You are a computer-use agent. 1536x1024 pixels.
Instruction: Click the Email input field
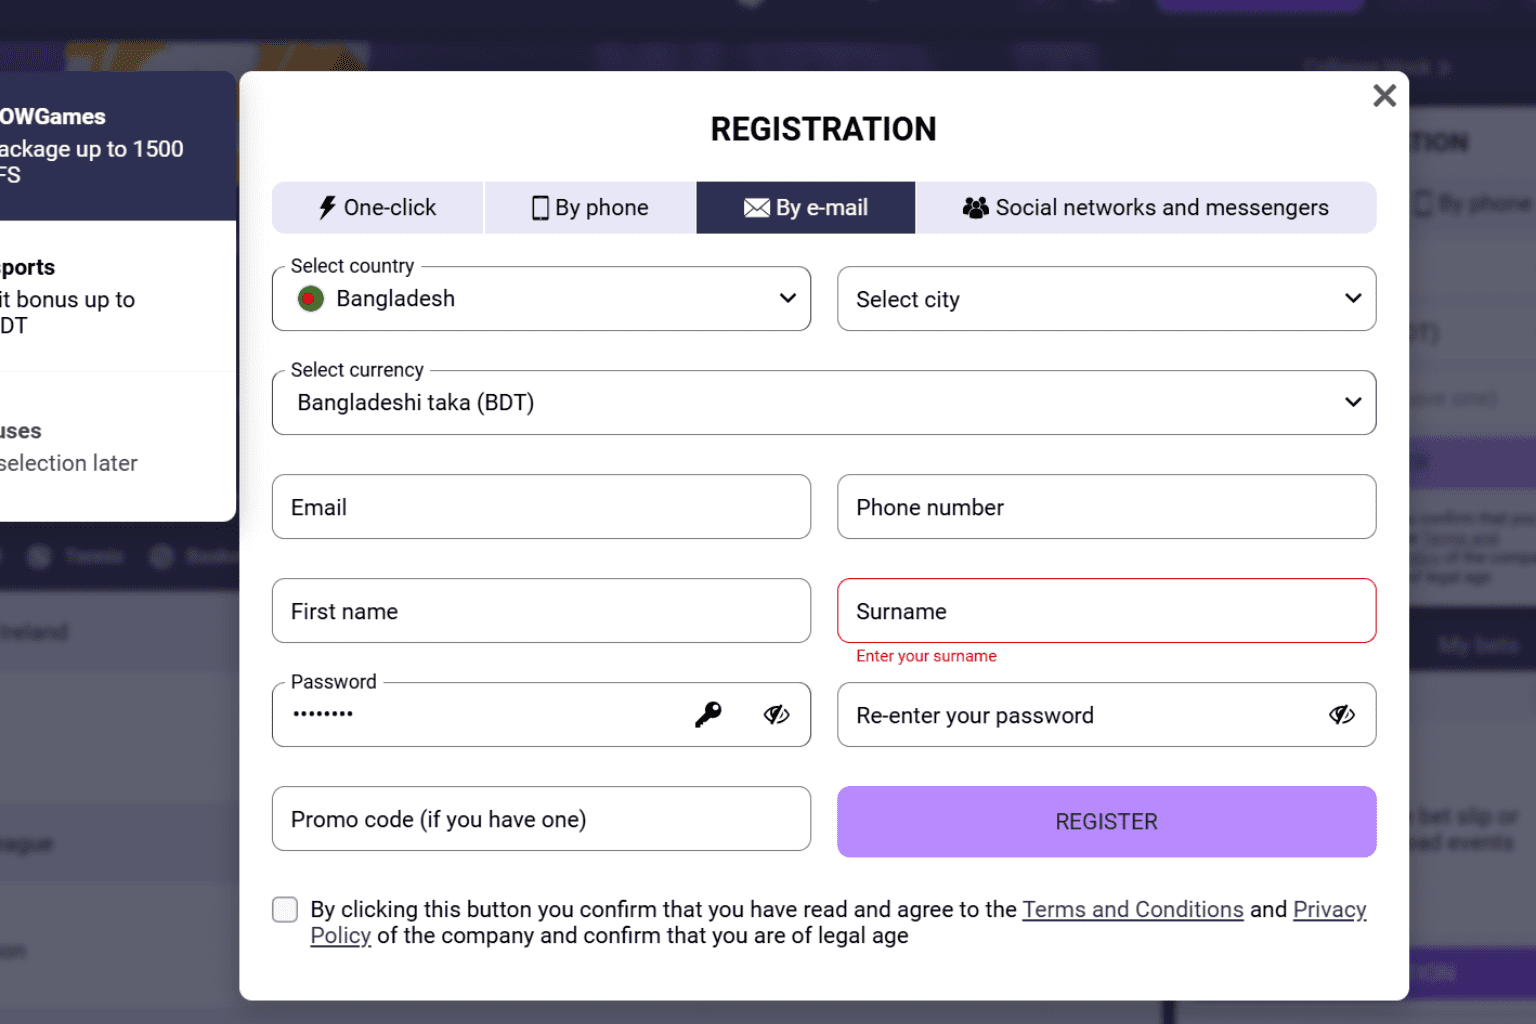click(541, 507)
